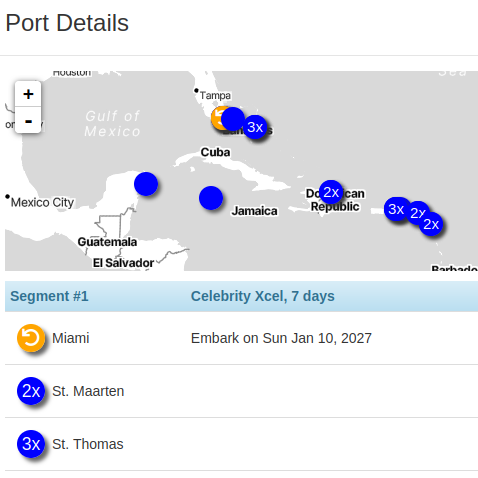The width and height of the screenshot is (478, 478).
Task: Click the Segment #1 header label
Action: [49, 296]
